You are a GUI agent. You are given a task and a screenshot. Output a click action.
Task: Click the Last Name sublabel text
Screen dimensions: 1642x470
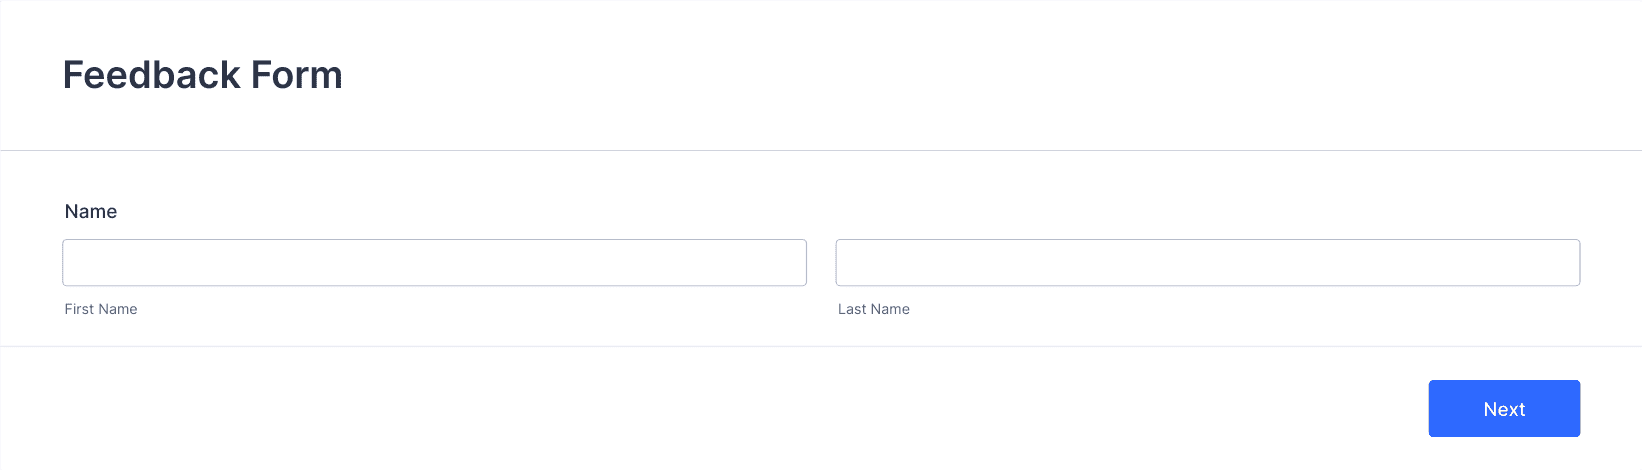tap(874, 309)
